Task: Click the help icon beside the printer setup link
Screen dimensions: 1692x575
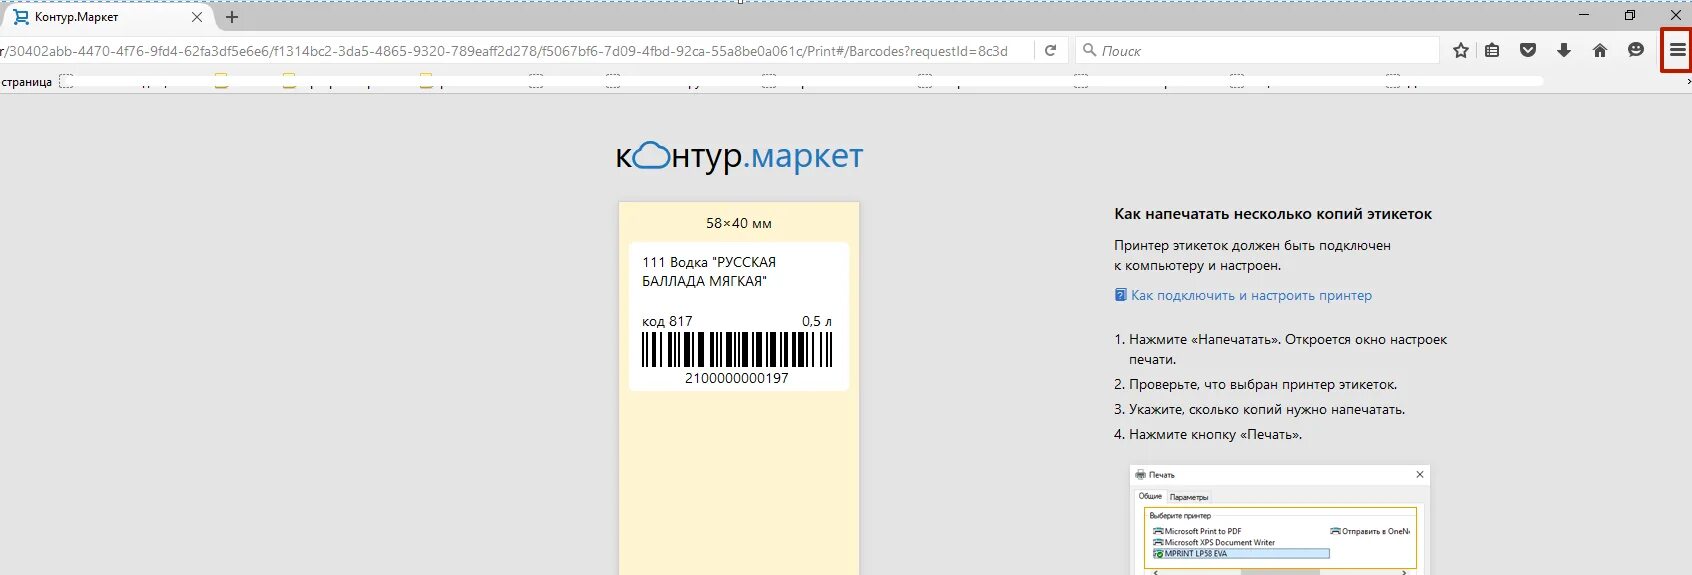Action: [1121, 295]
